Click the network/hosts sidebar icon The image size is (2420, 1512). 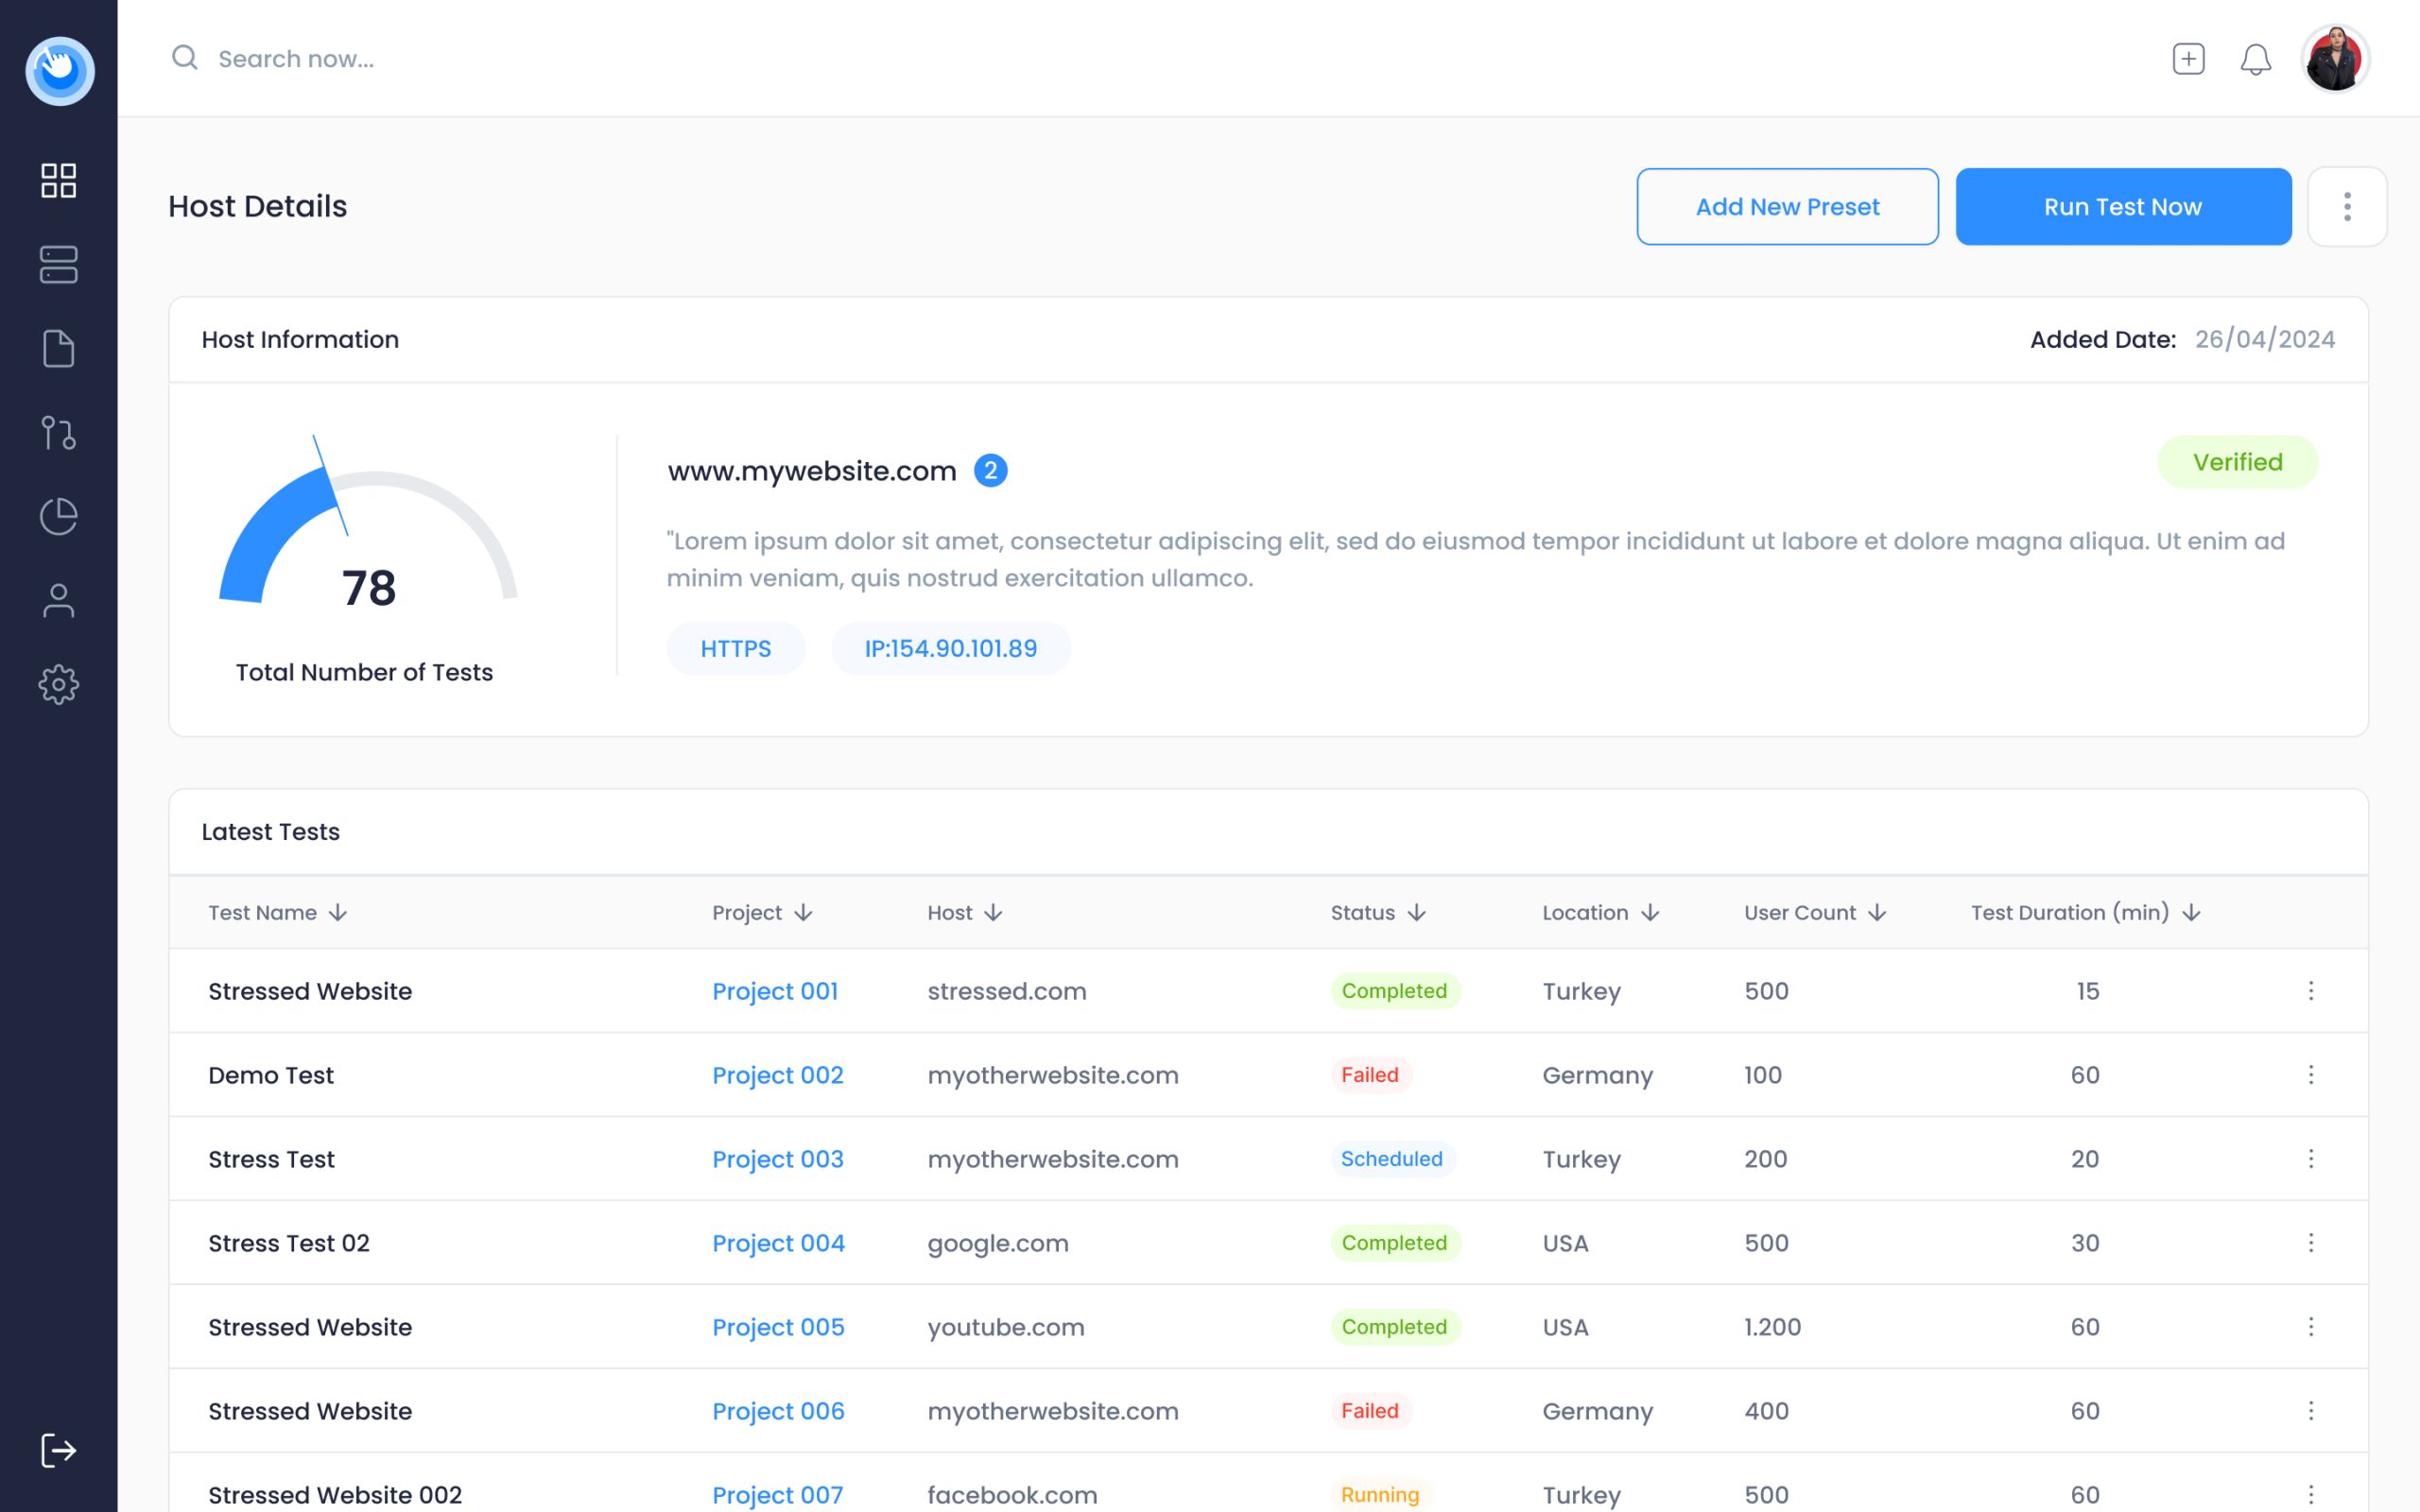pyautogui.click(x=58, y=432)
